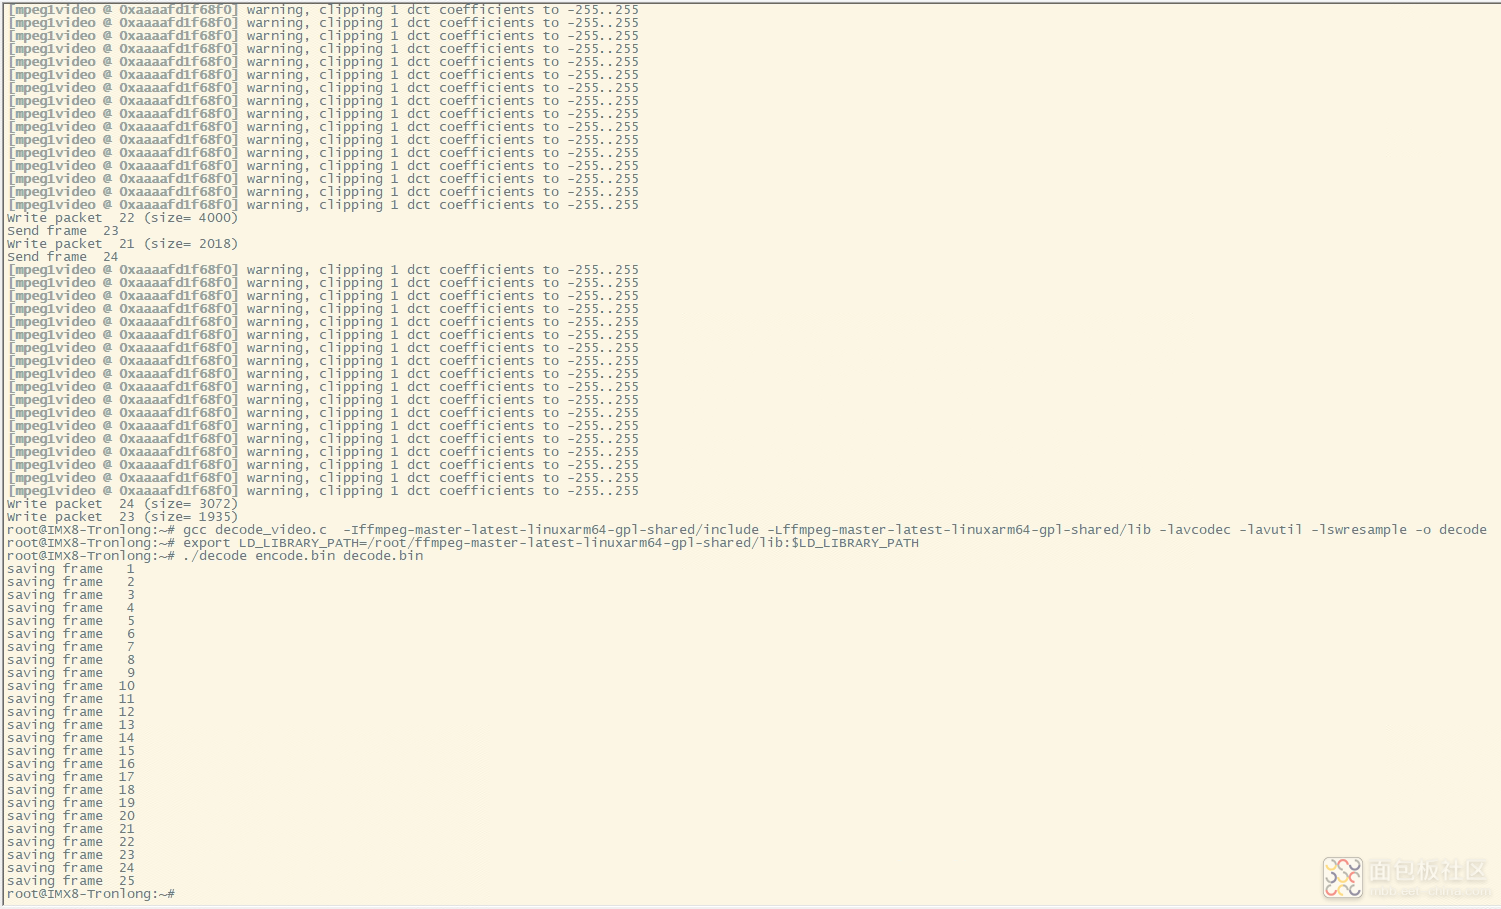Select the 'saving frame 25' line
1501x909 pixels.
[x=71, y=881]
